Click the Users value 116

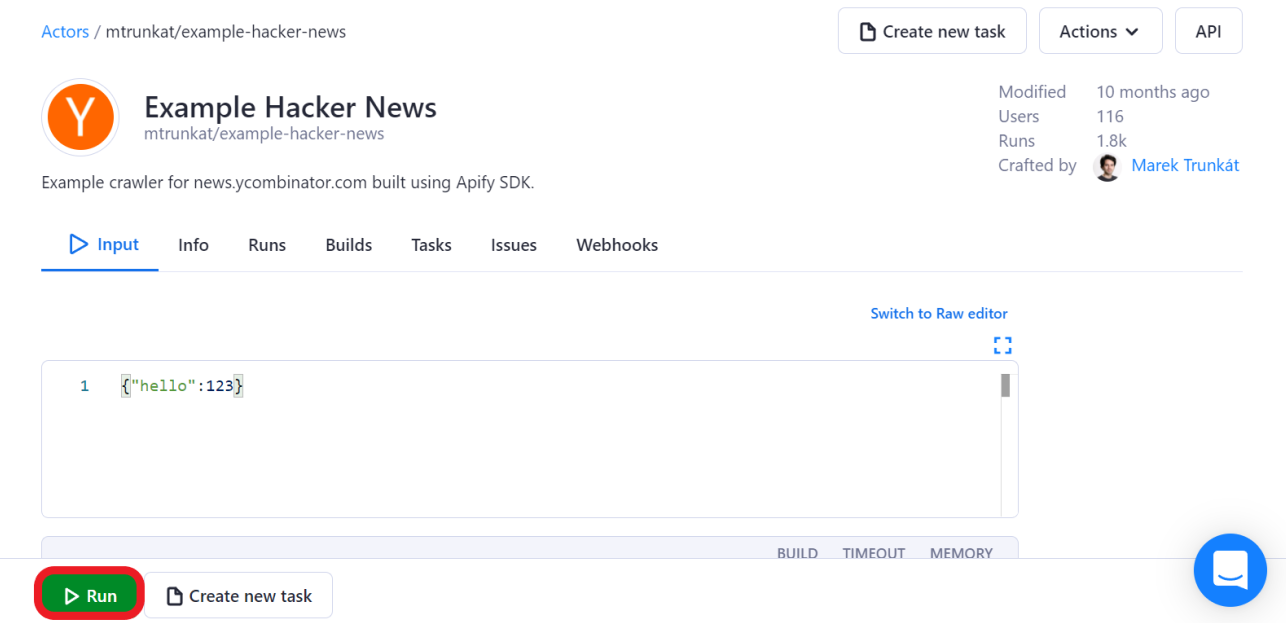1110,117
